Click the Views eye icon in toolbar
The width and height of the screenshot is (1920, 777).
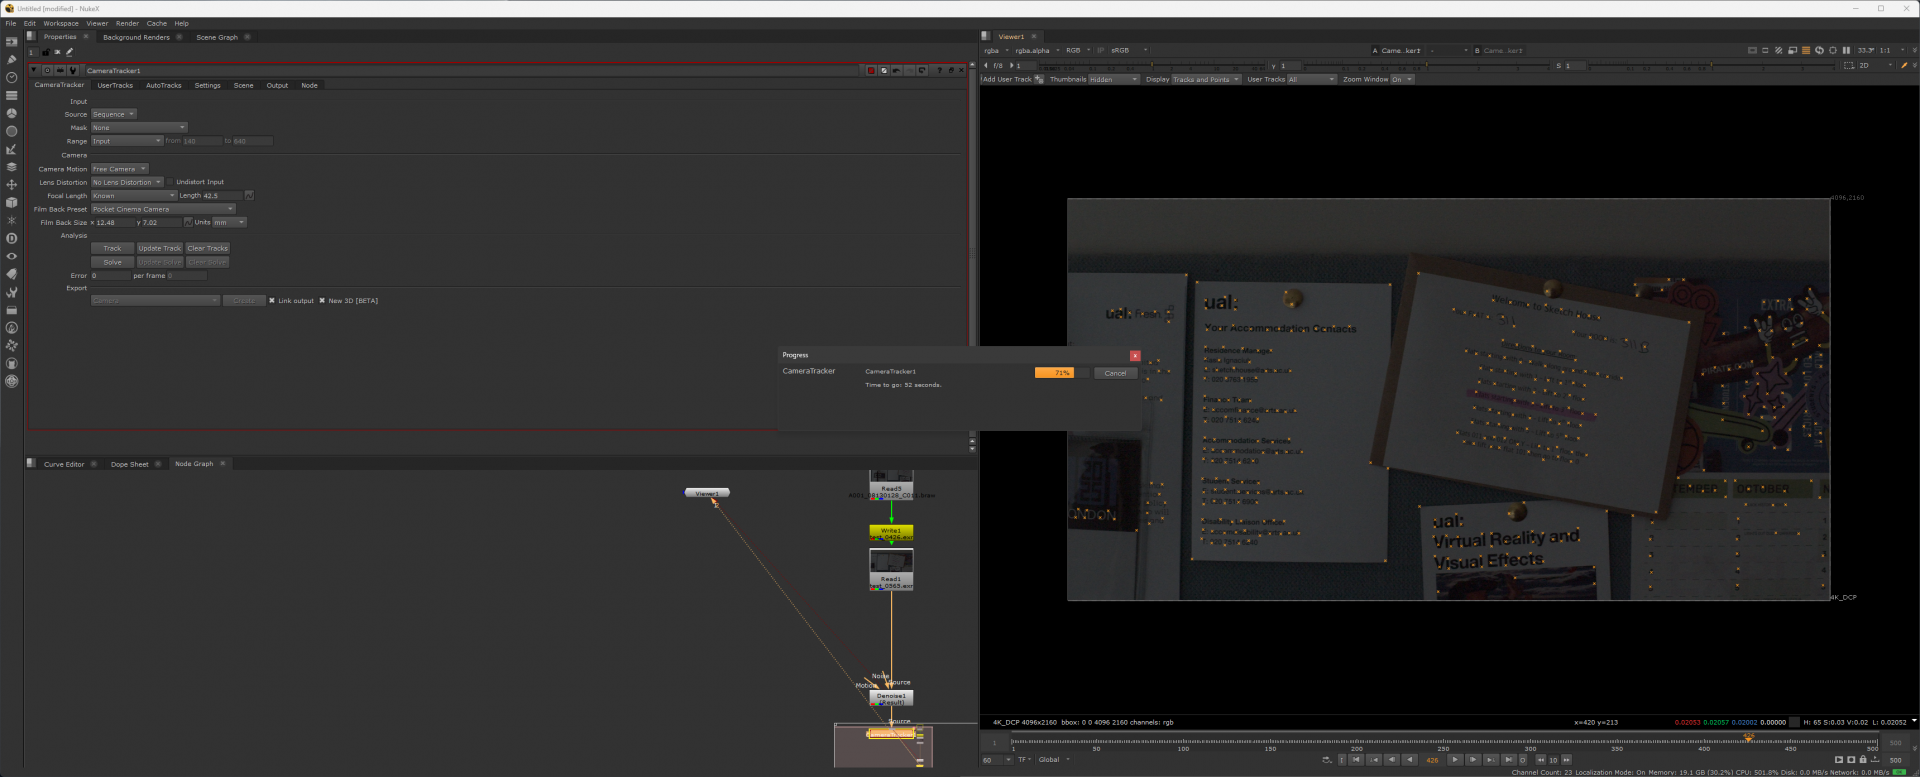point(11,256)
